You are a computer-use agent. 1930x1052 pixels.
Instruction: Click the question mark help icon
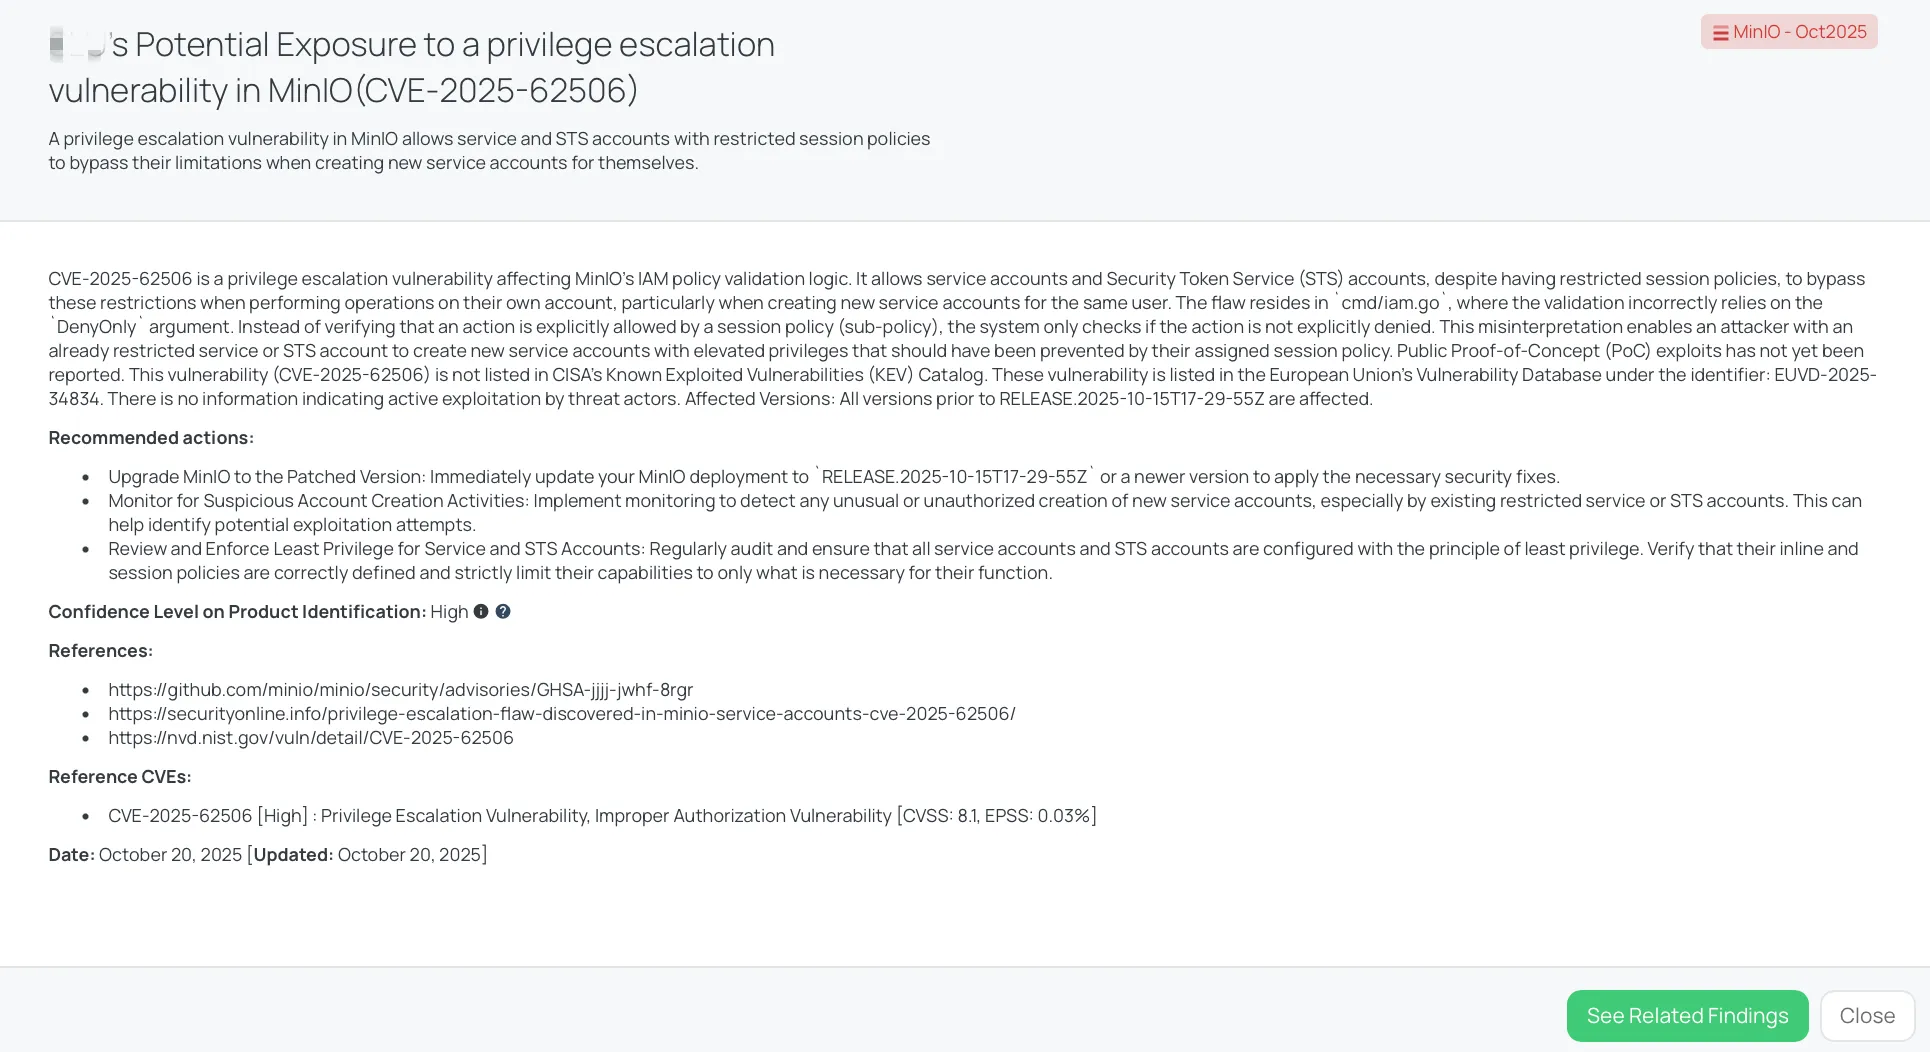503,611
